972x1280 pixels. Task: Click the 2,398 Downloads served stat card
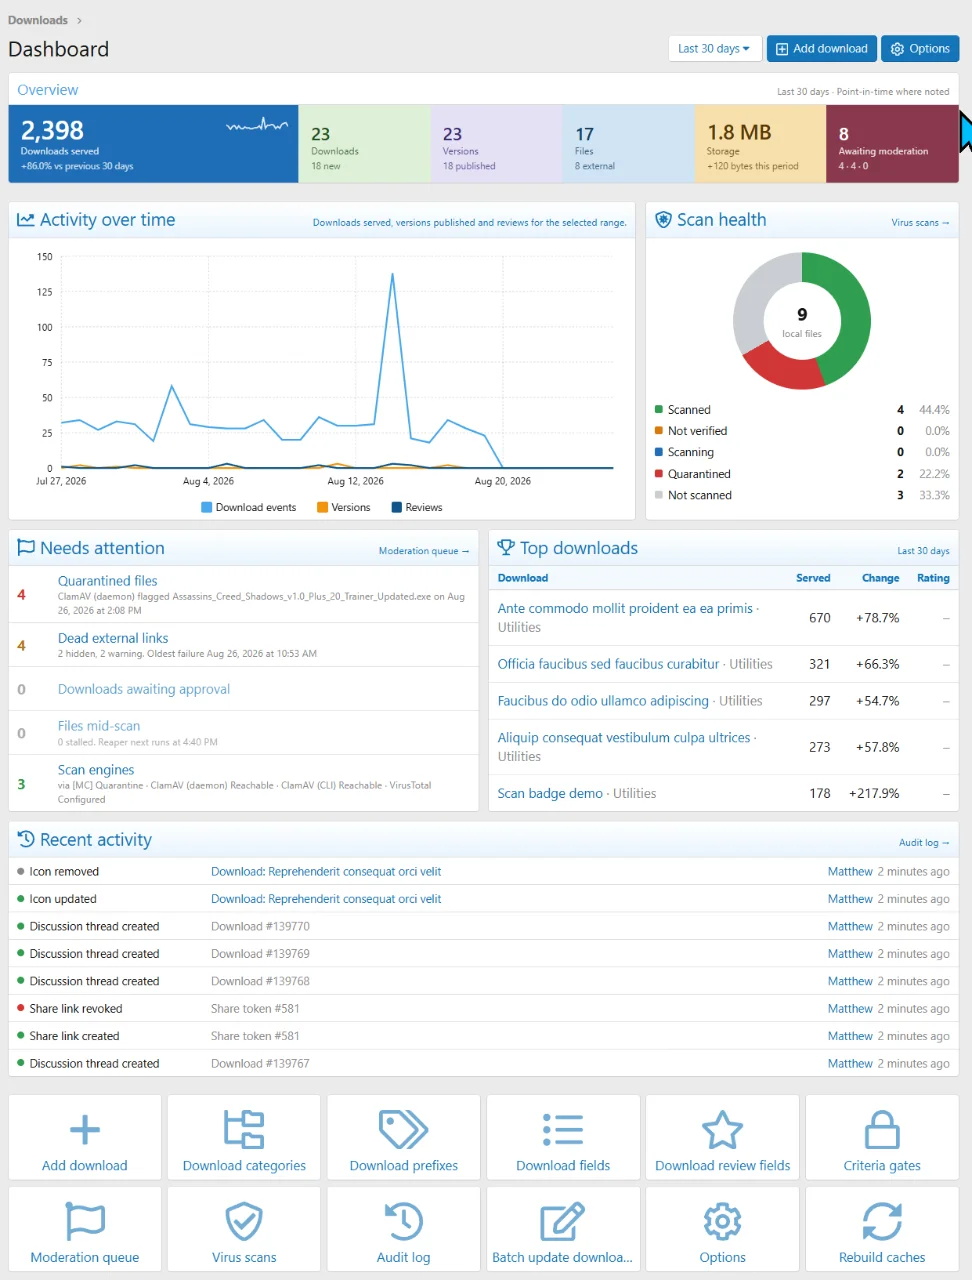tap(154, 144)
